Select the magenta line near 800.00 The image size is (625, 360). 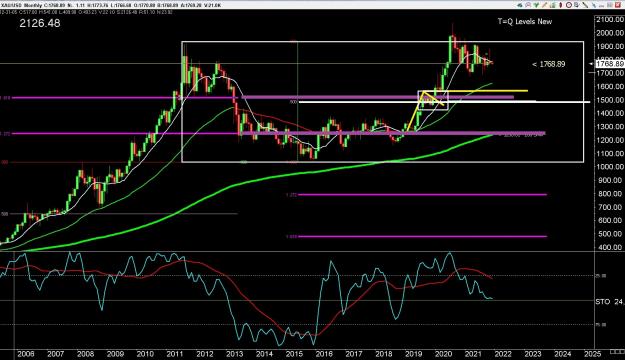(423, 195)
